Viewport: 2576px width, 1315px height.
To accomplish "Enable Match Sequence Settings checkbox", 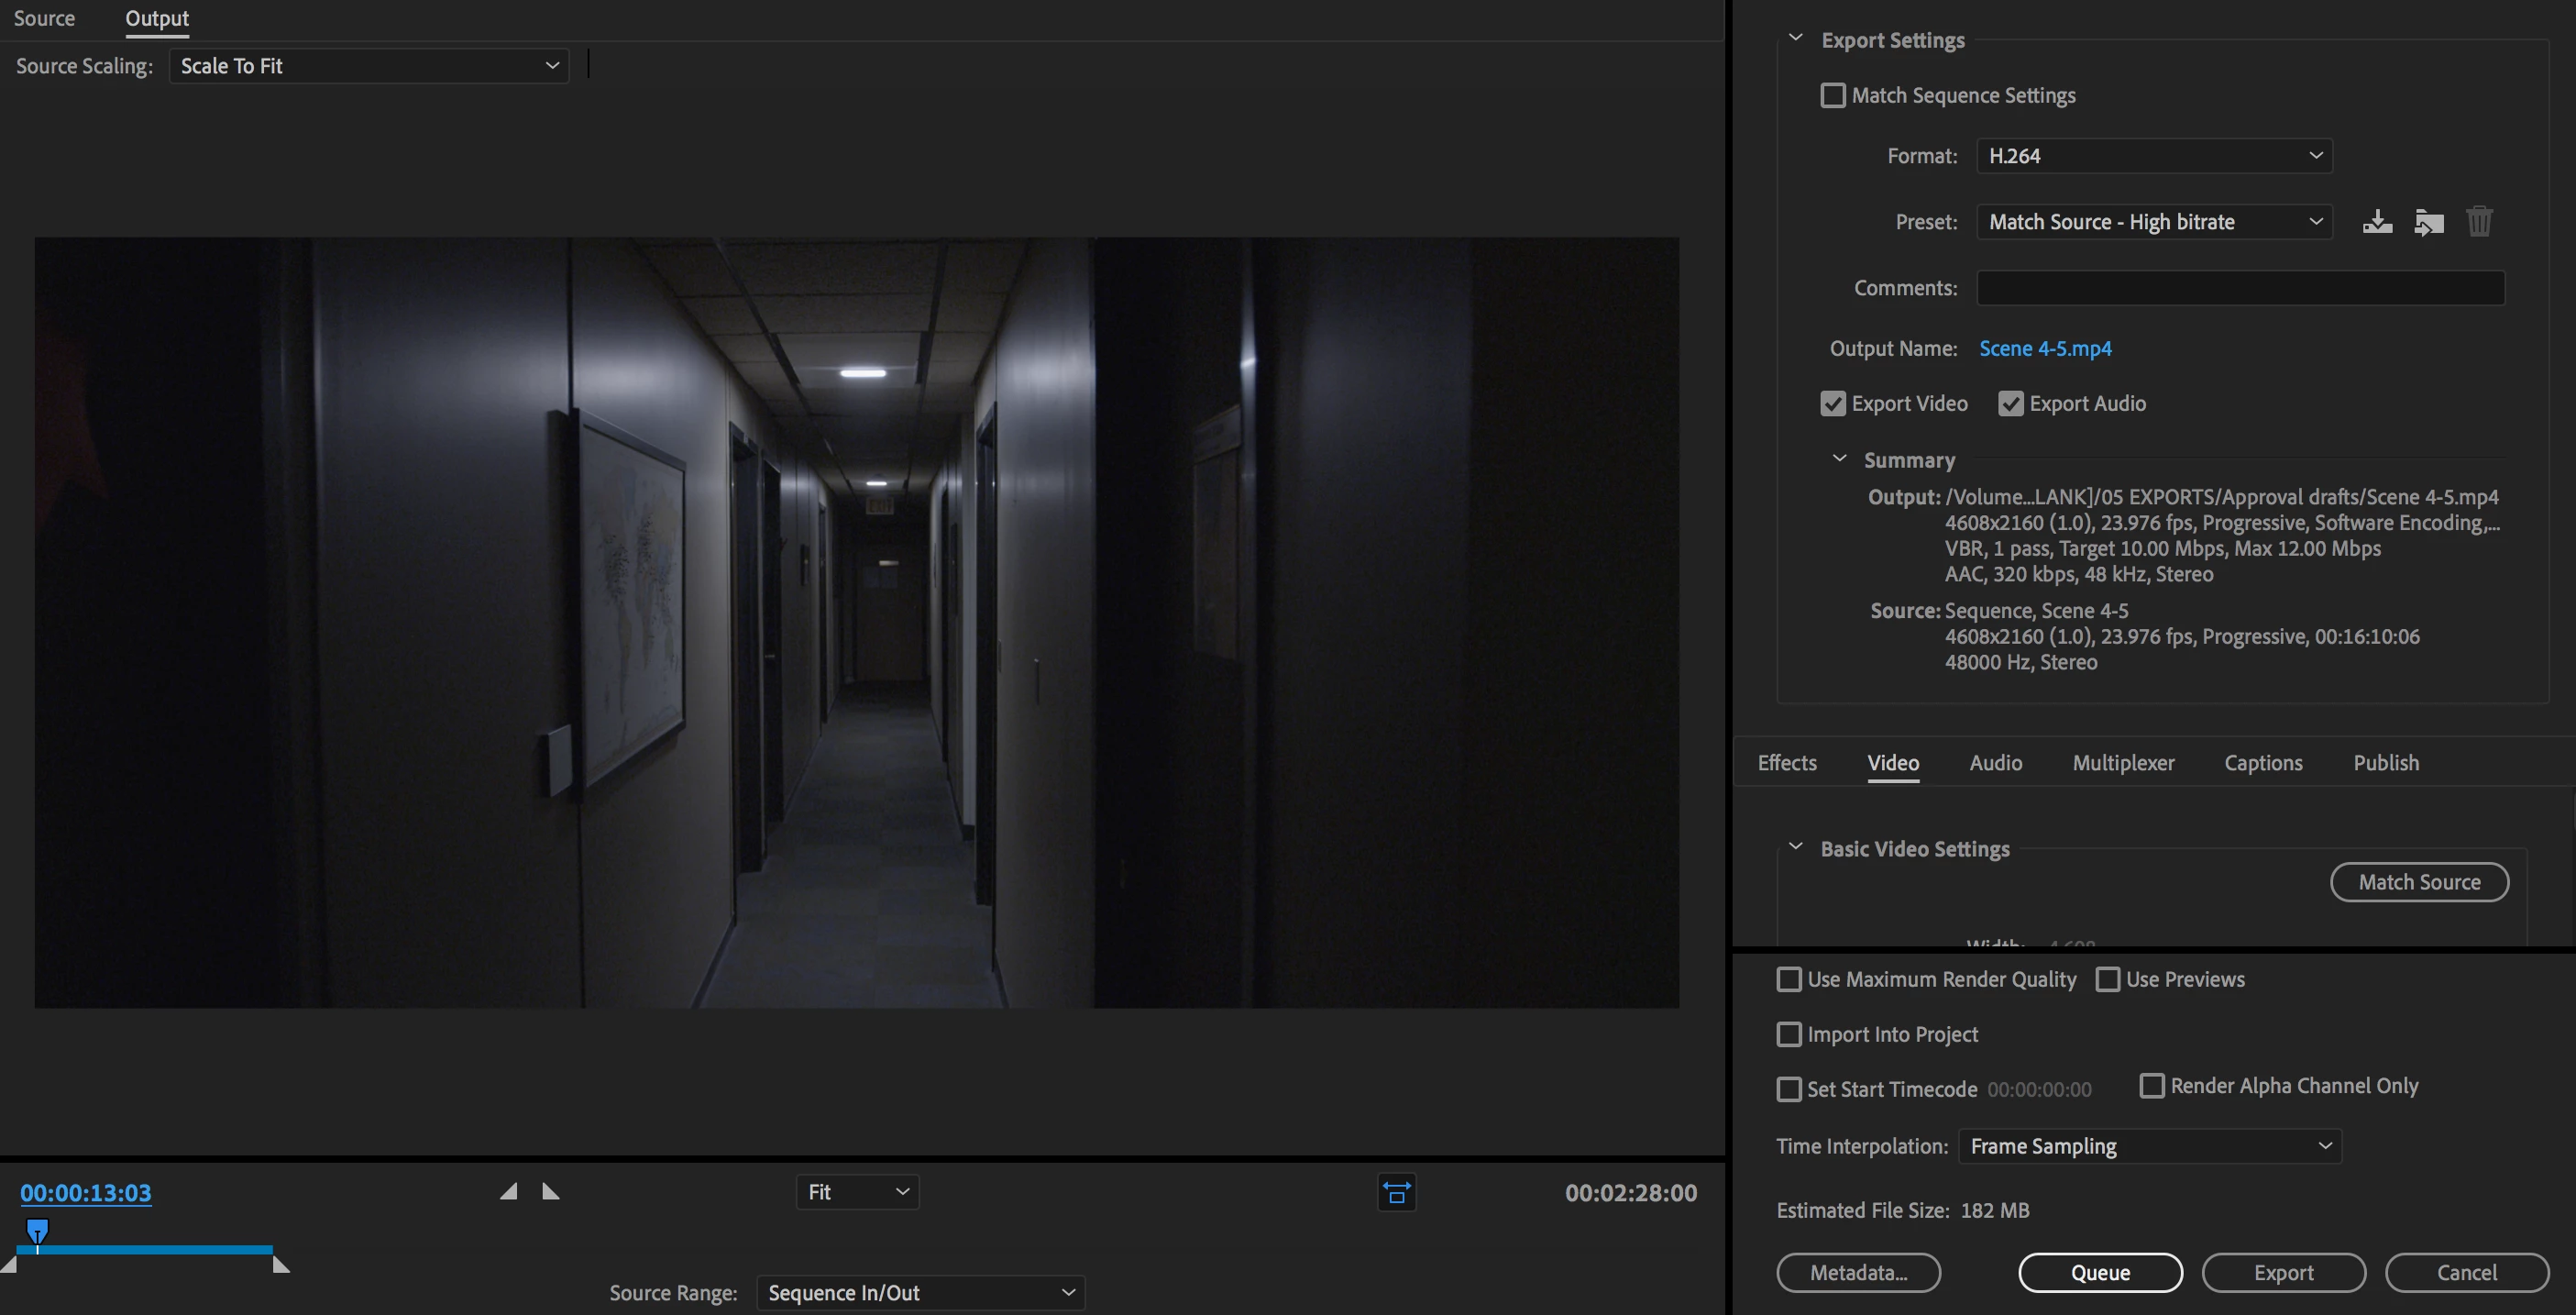I will pyautogui.click(x=1833, y=95).
